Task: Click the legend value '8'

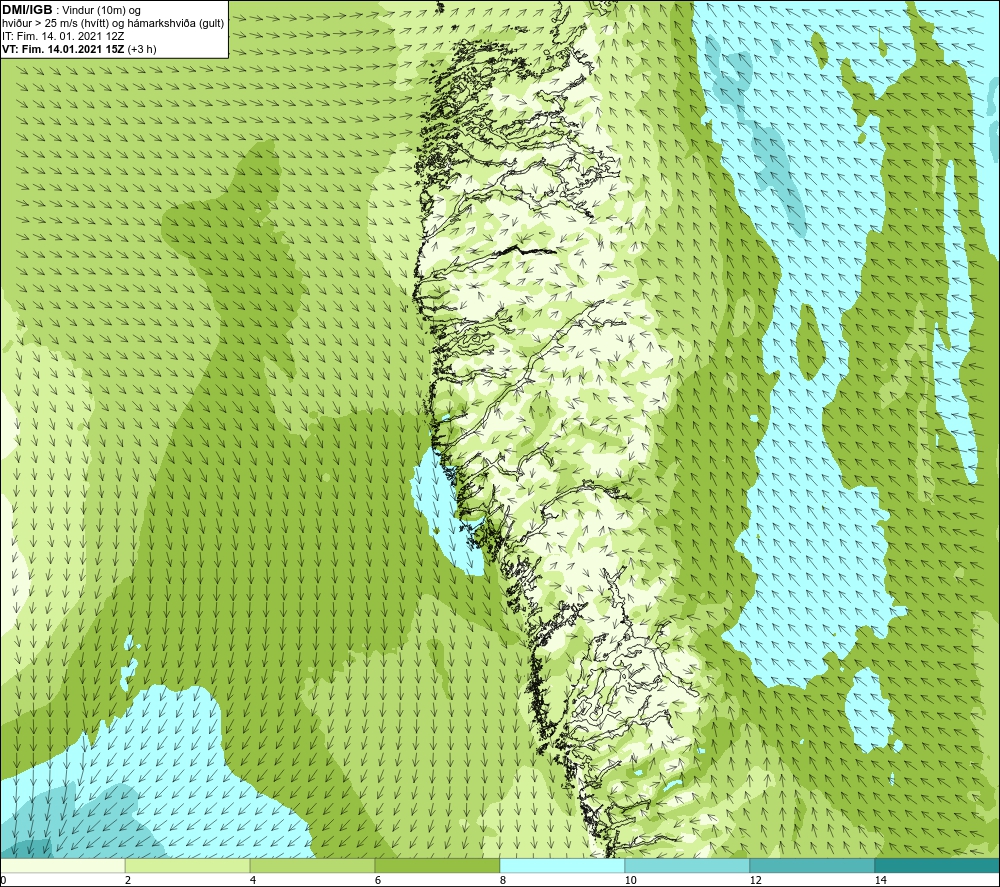Action: click(x=503, y=880)
